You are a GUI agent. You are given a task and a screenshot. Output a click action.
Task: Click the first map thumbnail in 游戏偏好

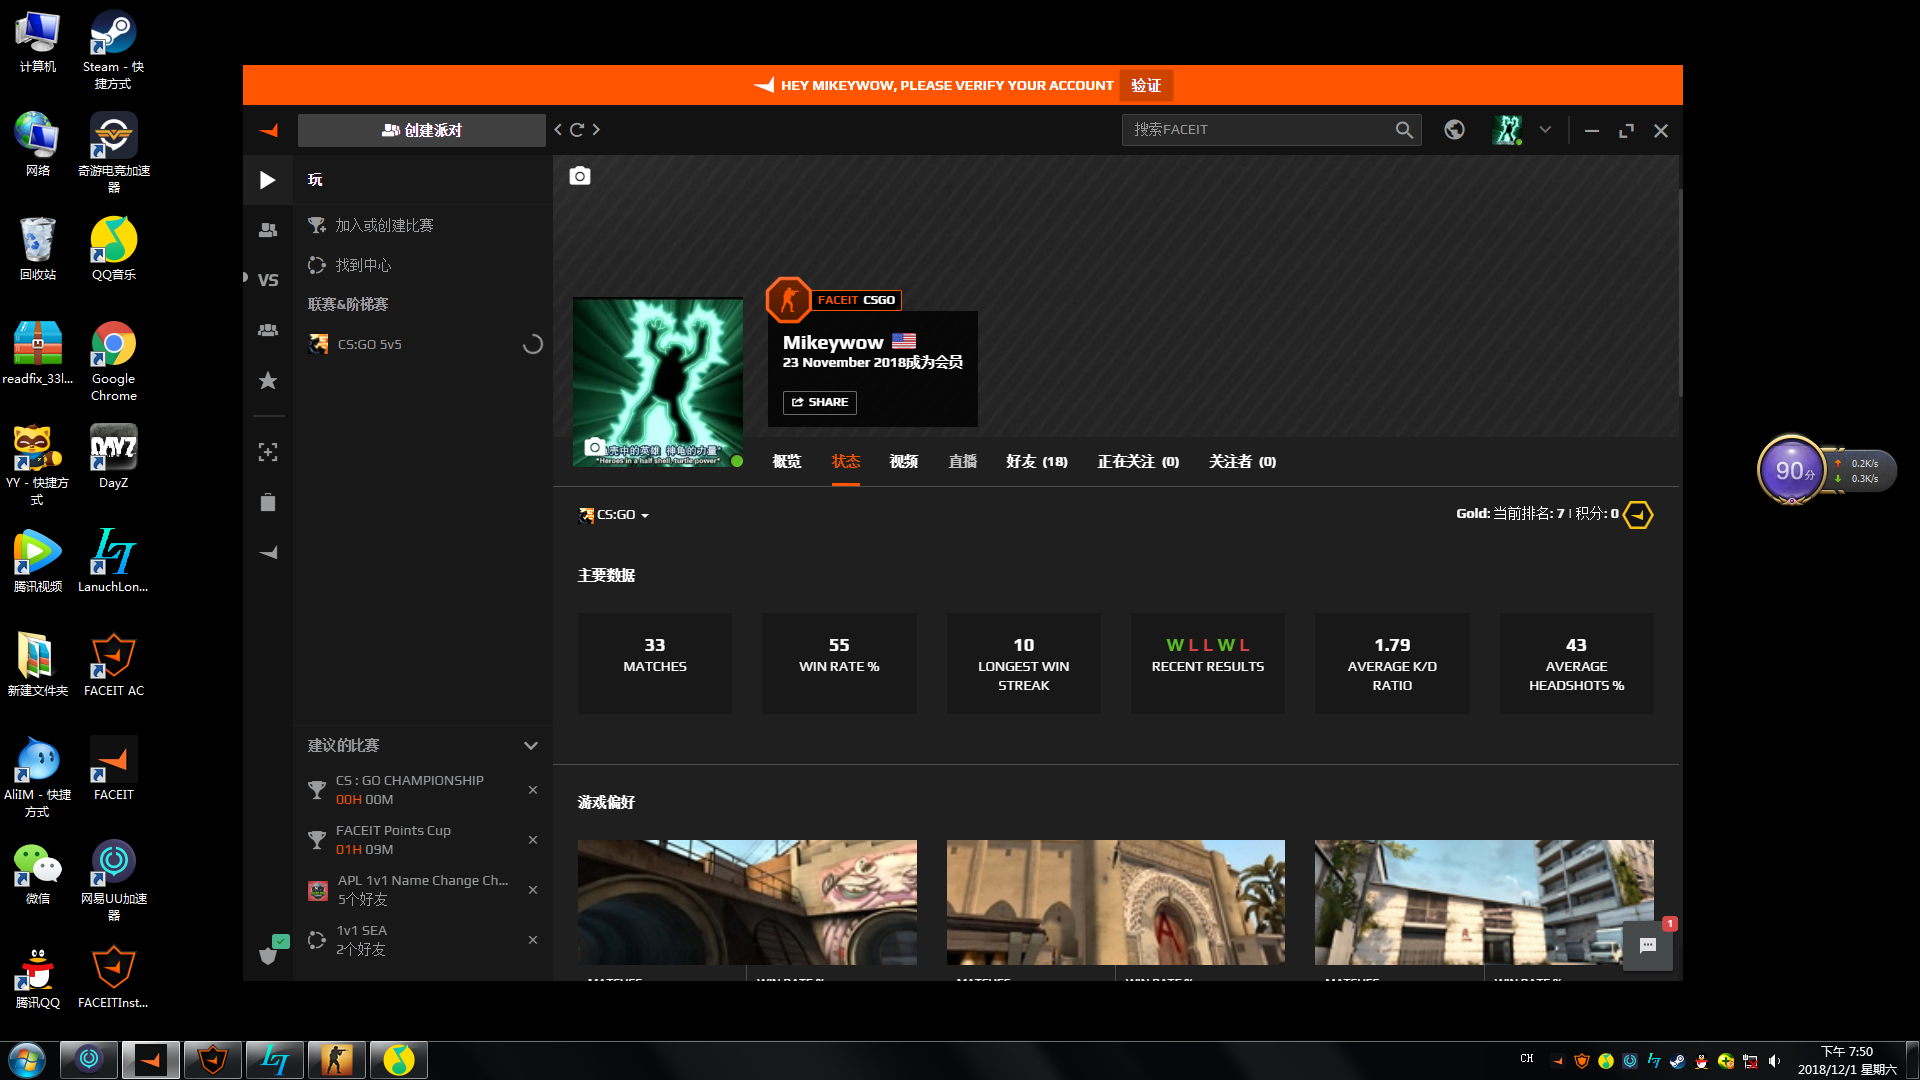coord(747,902)
